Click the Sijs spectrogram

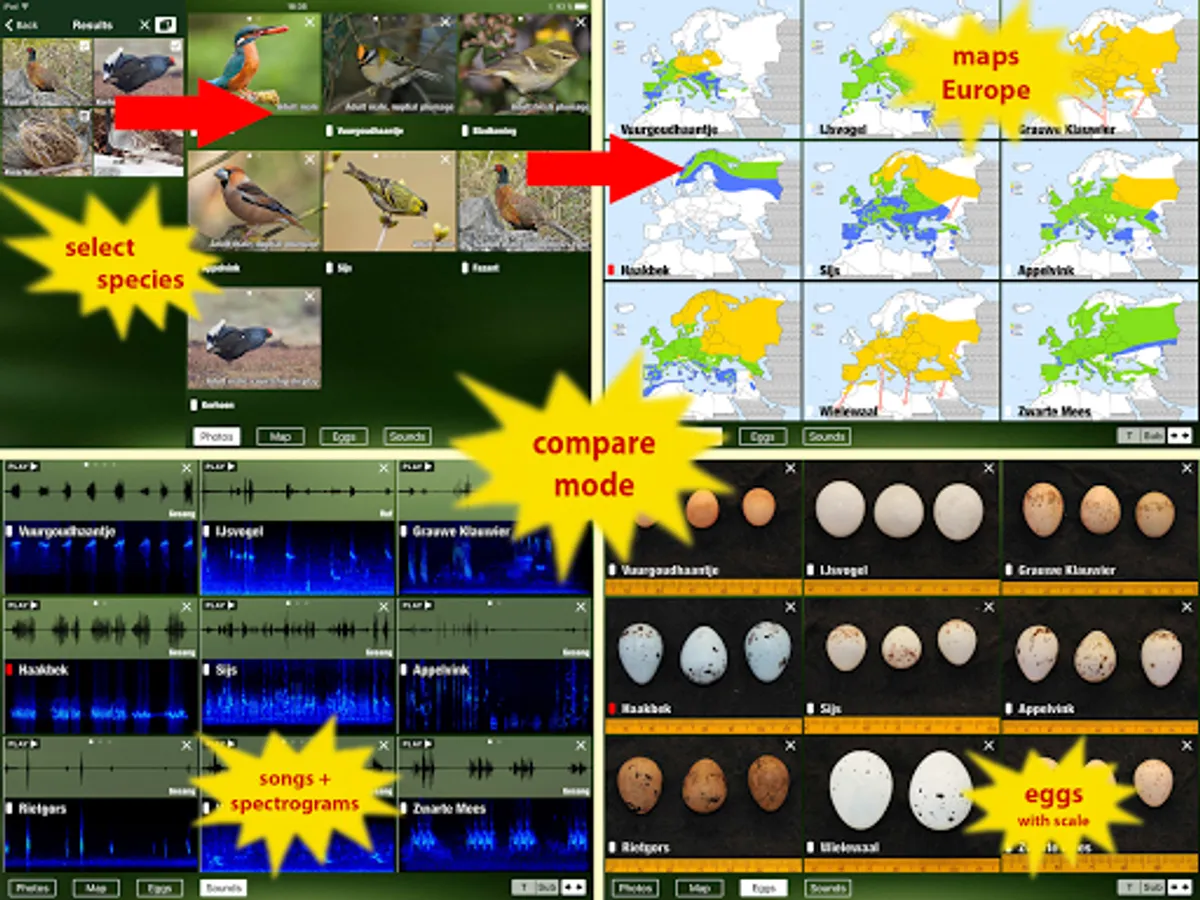pyautogui.click(x=297, y=695)
